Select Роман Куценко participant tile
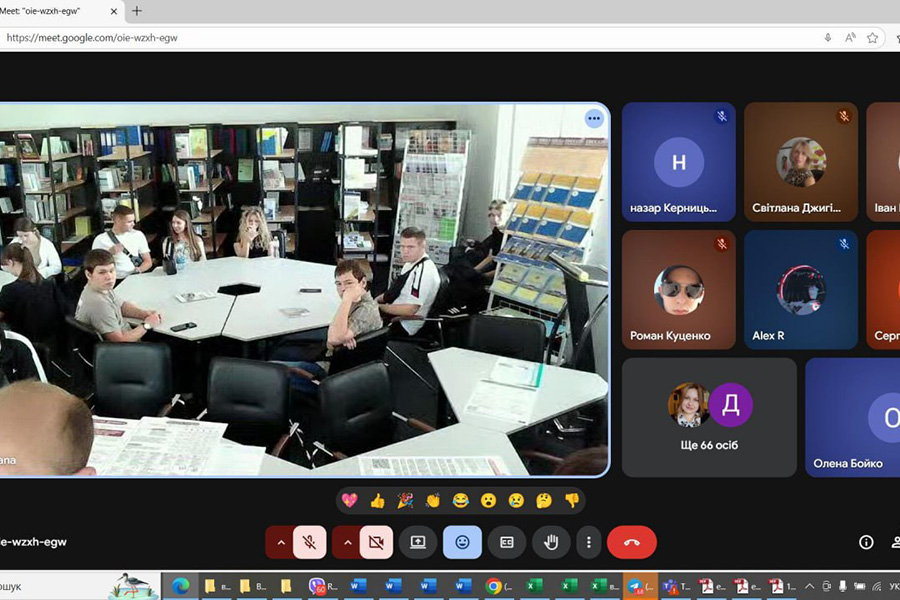Viewport: 900px width, 600px height. tap(678, 290)
